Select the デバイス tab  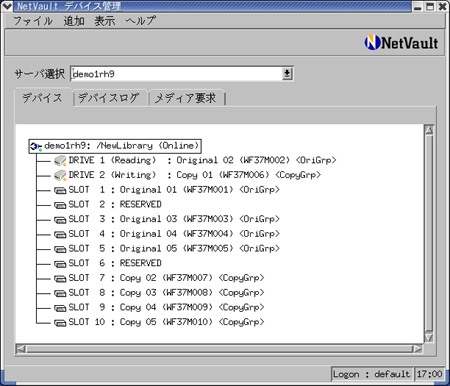[42, 98]
